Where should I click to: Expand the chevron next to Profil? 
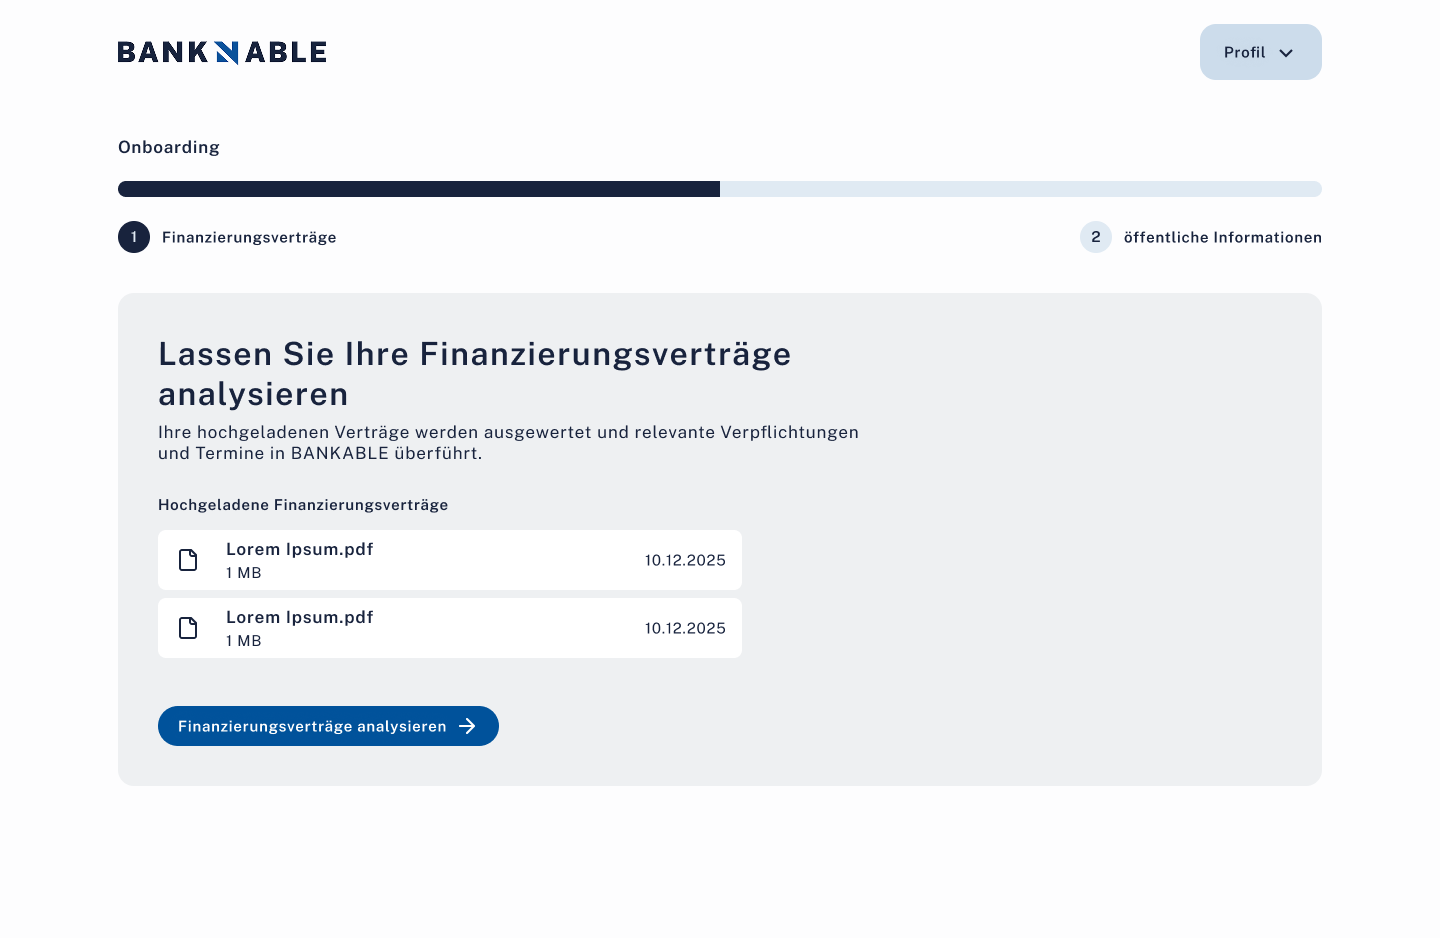pos(1286,53)
